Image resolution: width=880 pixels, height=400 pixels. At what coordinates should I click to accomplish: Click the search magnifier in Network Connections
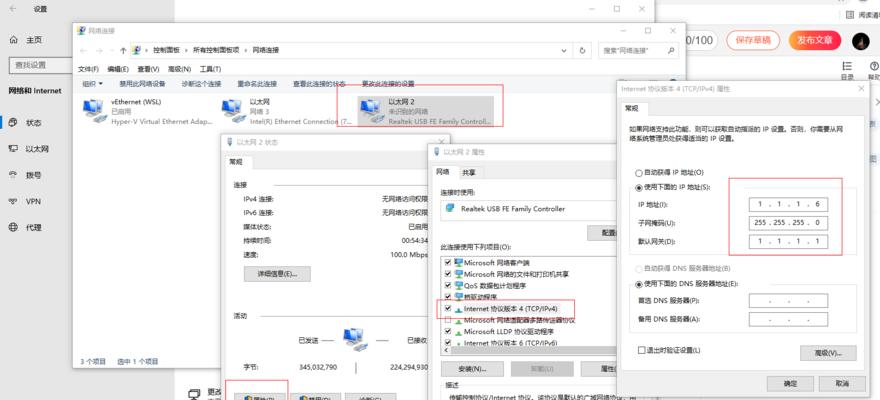coord(671,50)
